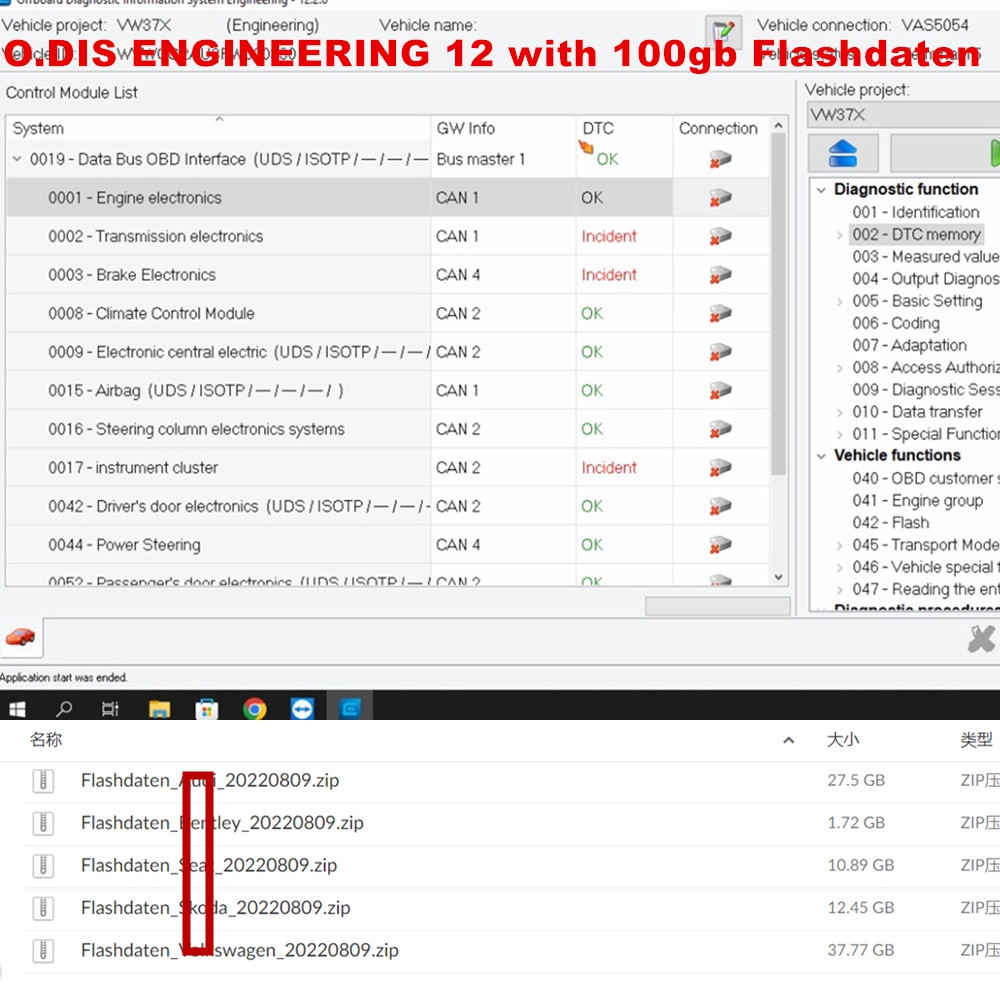Screen dimensions: 1000x1000
Task: Expand 011 - Special Function node
Action: [839, 435]
